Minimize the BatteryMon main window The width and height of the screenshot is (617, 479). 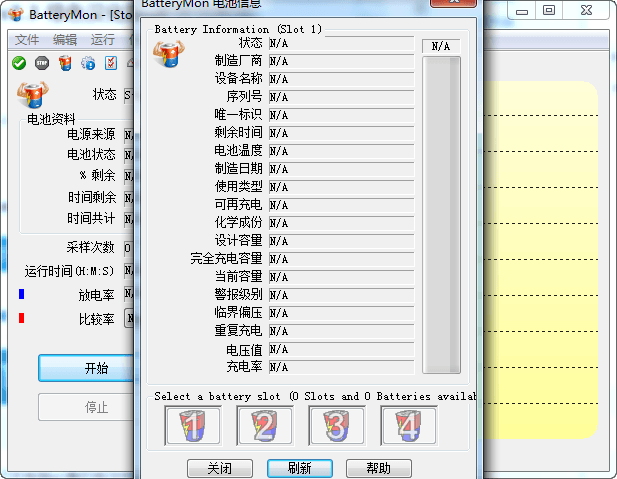pyautogui.click(x=522, y=11)
